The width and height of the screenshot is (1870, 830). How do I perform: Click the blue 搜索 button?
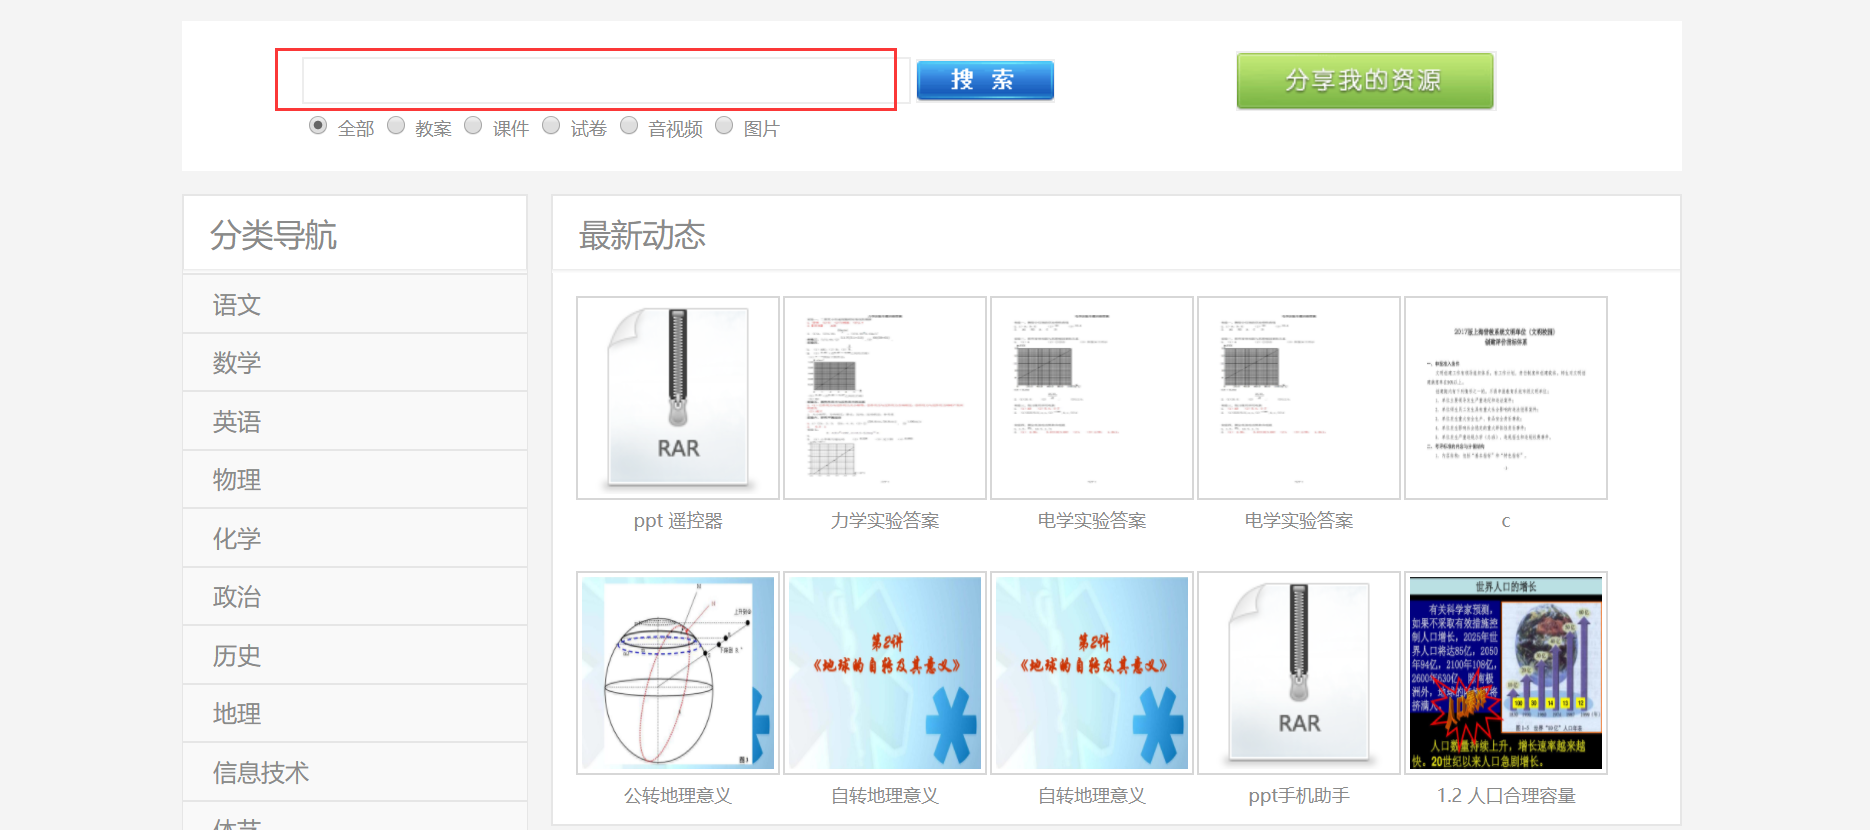tap(985, 80)
